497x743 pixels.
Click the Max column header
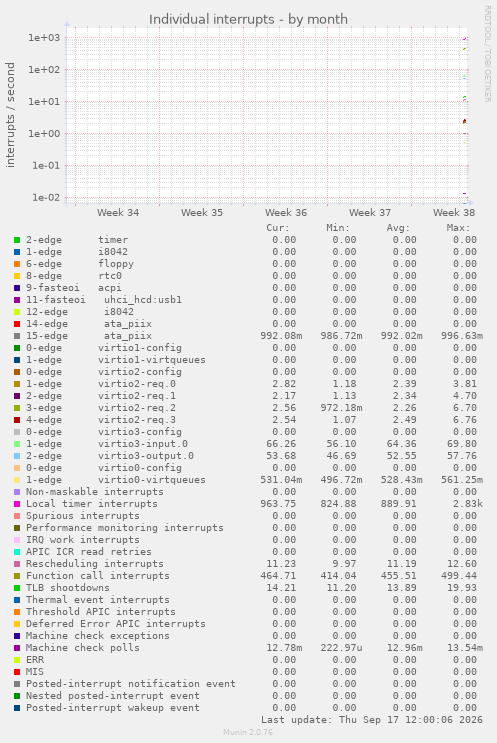[458, 228]
